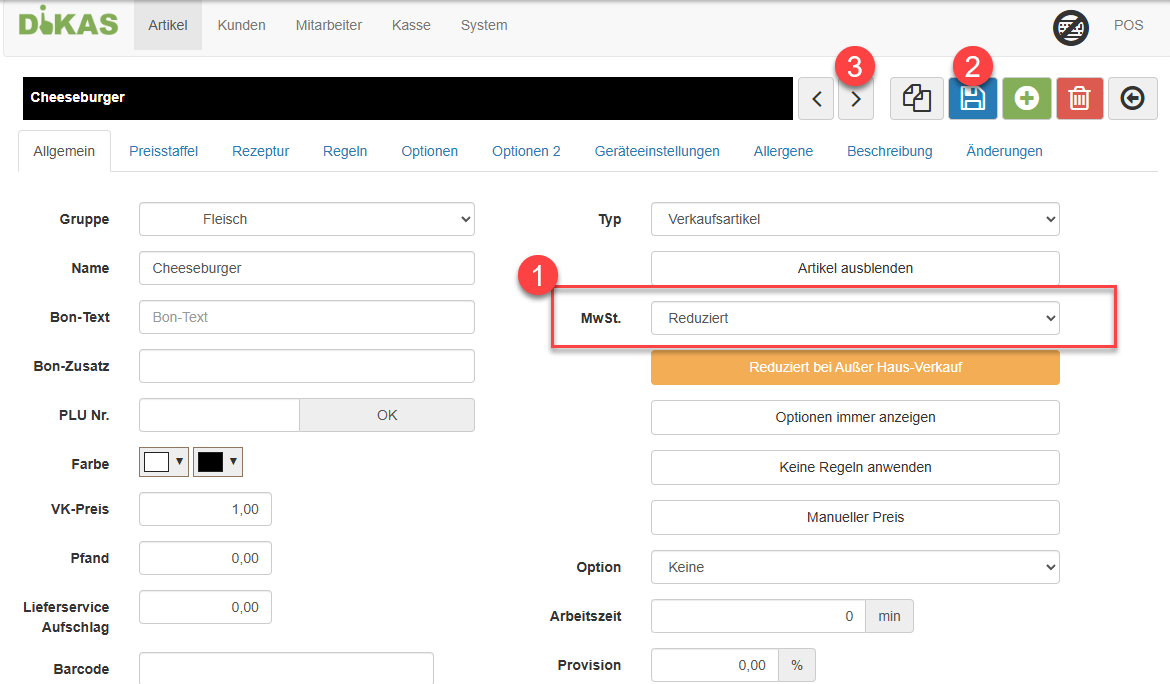1170x684 pixels.
Task: Click the DiKAS logo
Action: coord(68,24)
